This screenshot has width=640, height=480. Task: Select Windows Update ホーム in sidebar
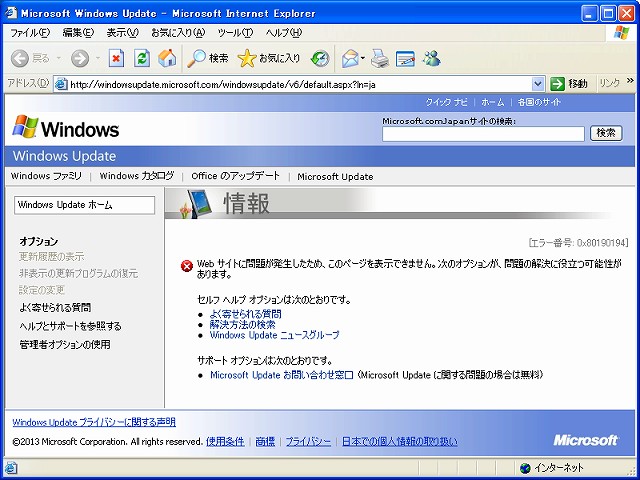tap(84, 205)
